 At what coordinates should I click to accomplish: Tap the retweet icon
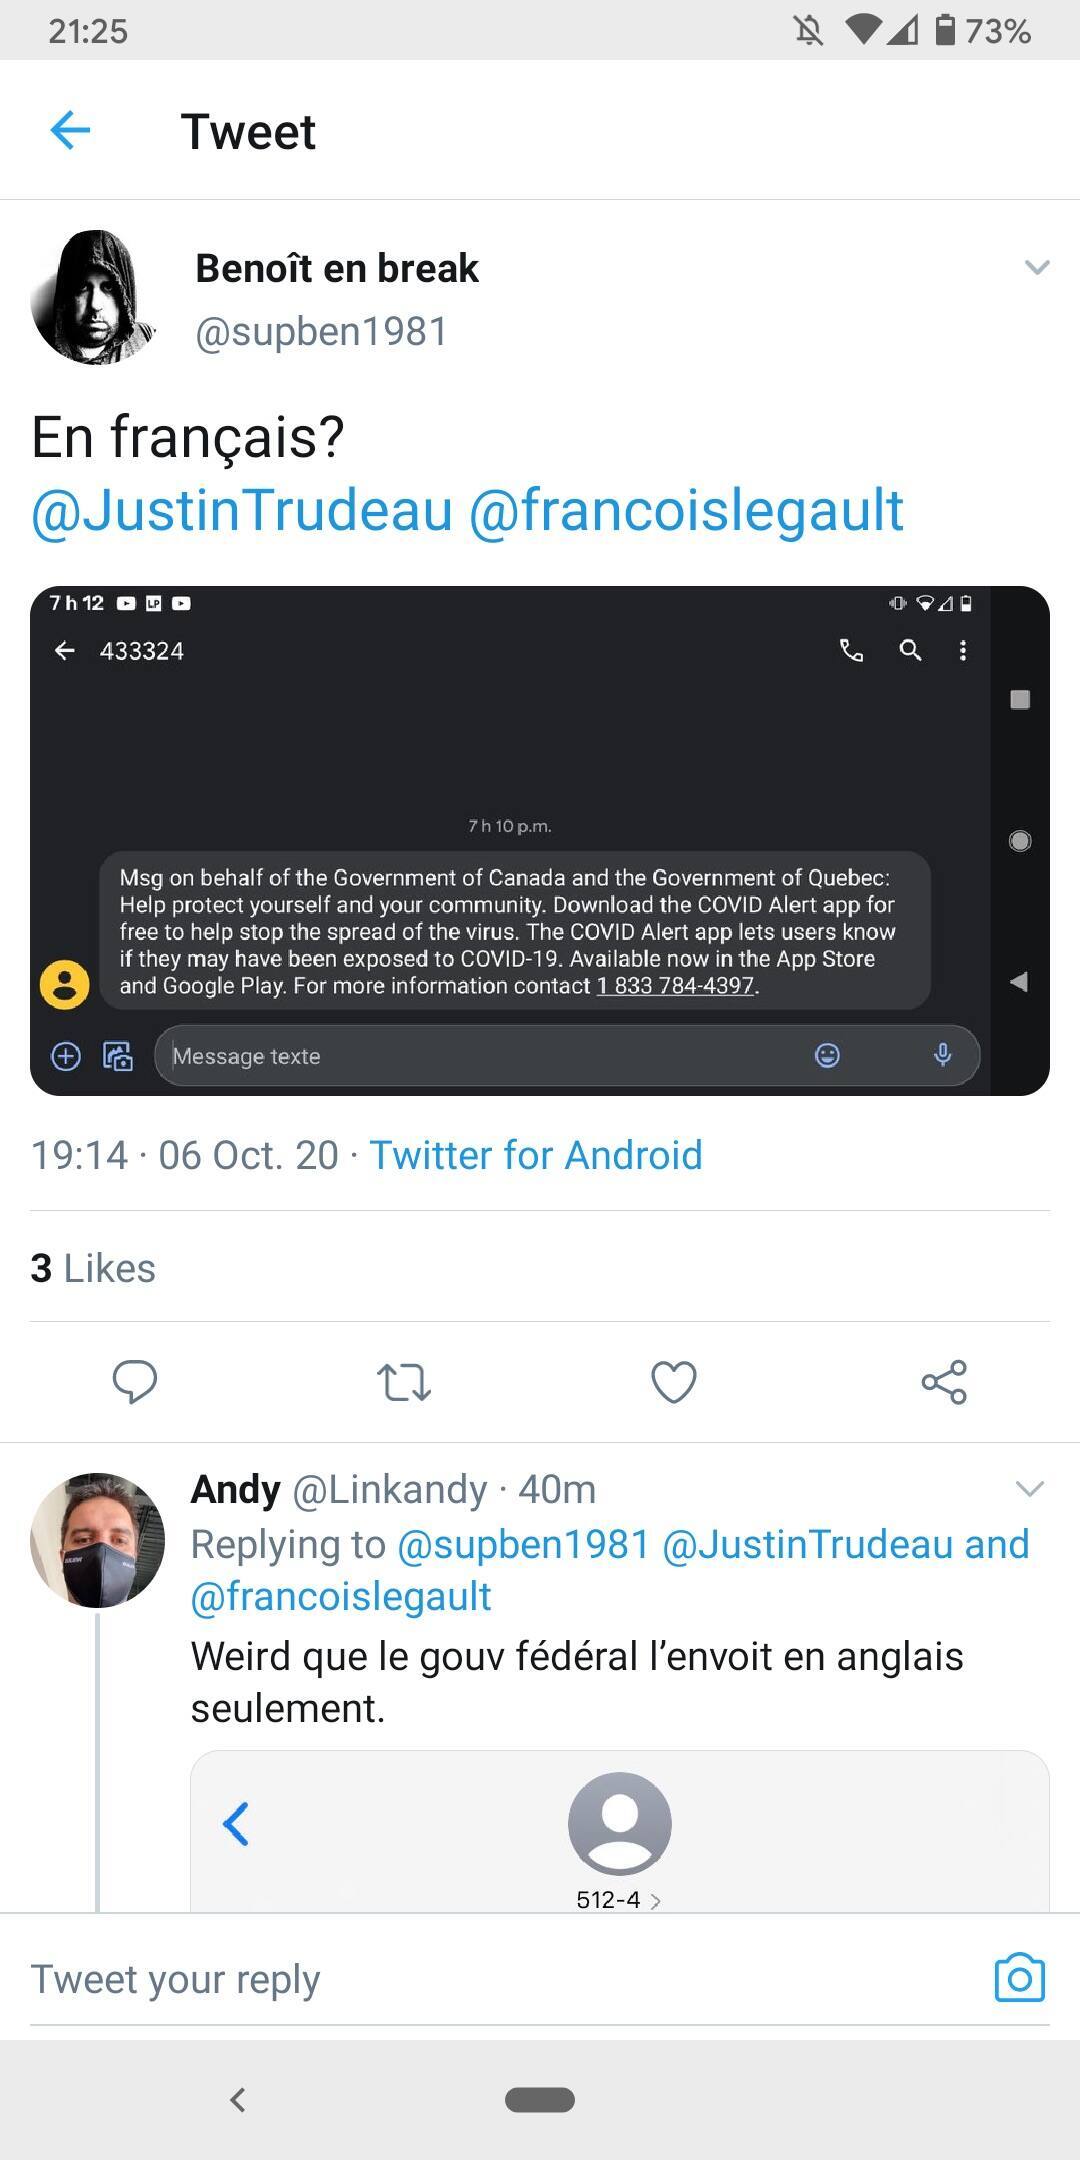pyautogui.click(x=404, y=1382)
